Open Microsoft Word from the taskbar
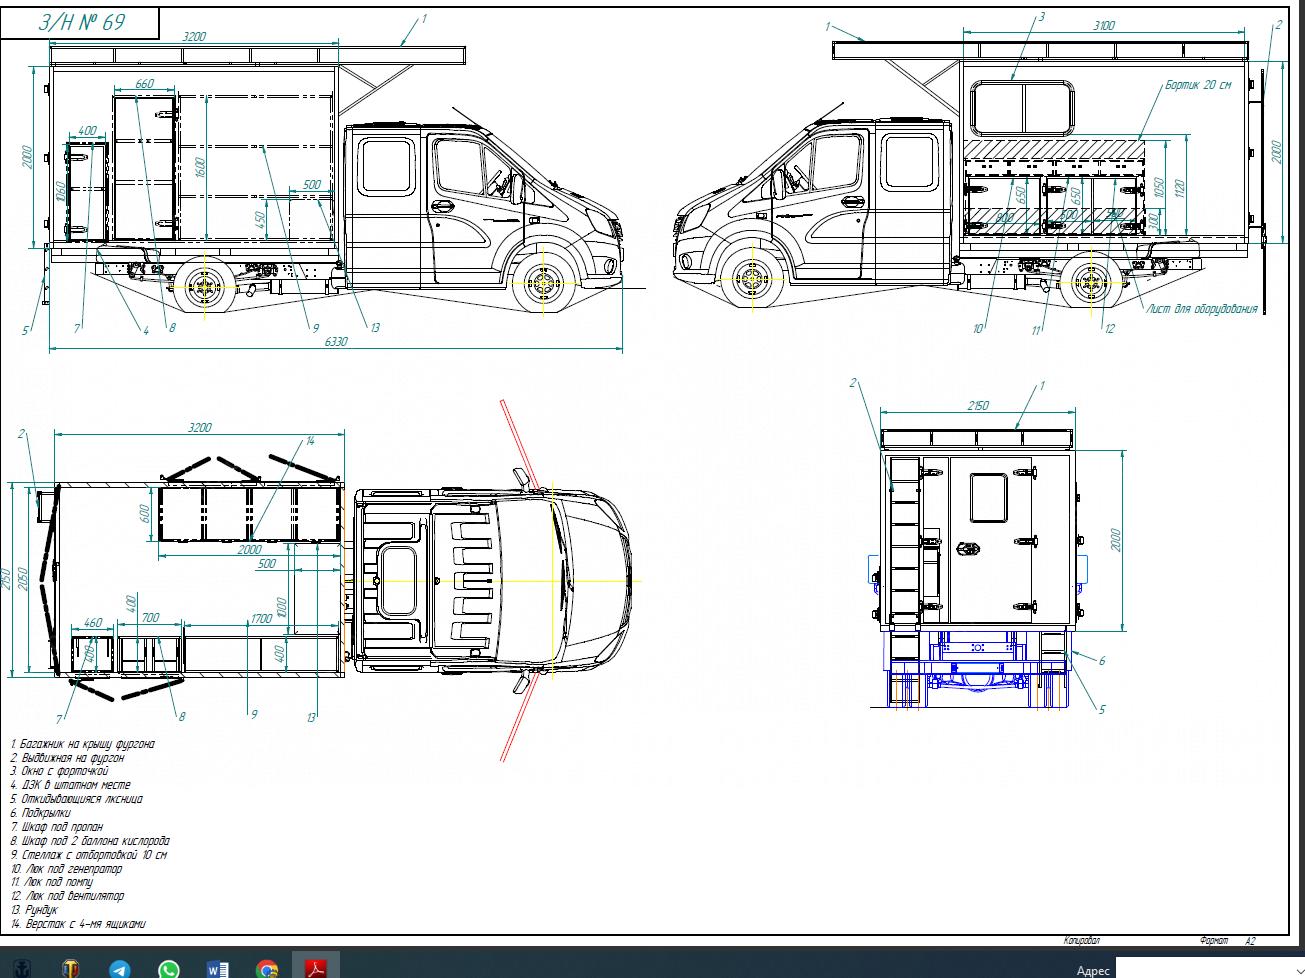Screen dimensions: 1305x978 [218, 968]
